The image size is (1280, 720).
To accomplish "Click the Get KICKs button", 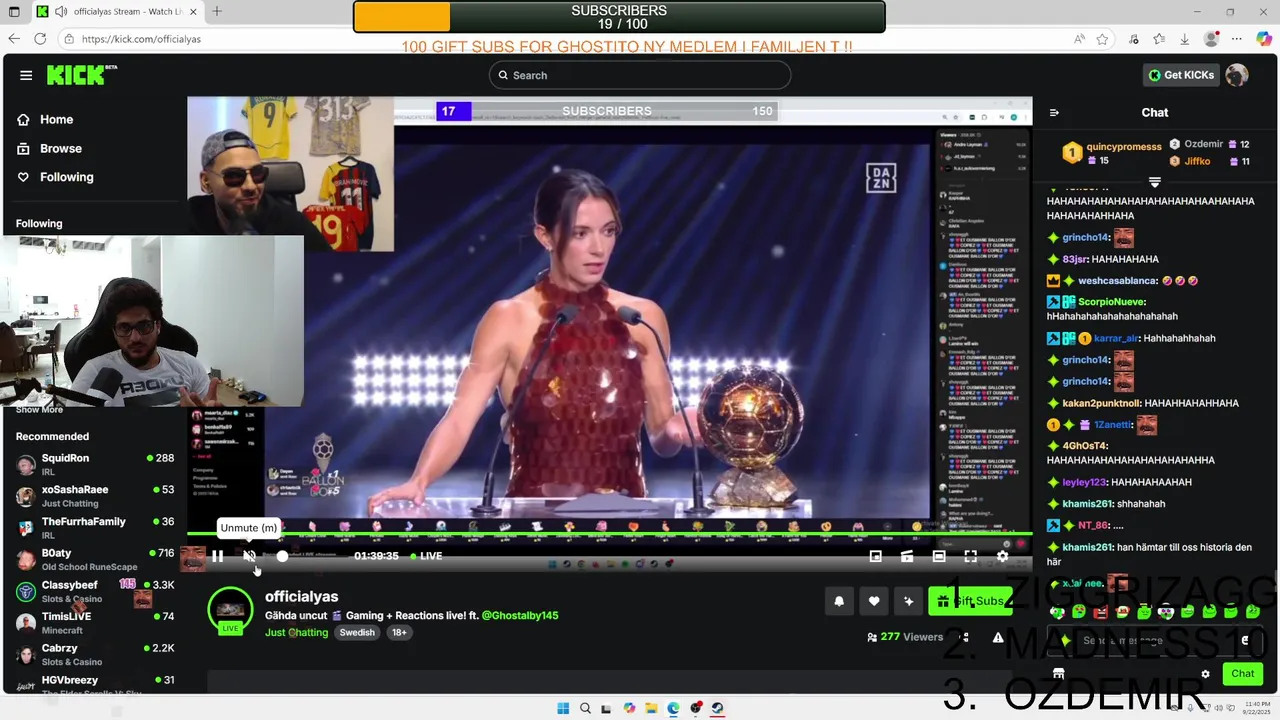I will click(x=1181, y=75).
